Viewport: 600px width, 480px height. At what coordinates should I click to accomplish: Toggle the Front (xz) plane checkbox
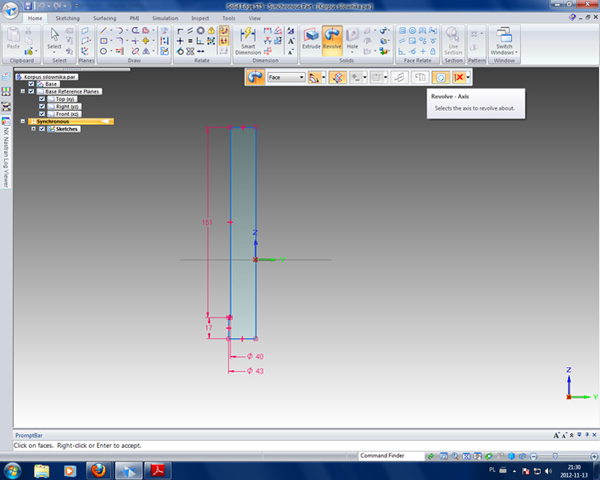(x=42, y=114)
